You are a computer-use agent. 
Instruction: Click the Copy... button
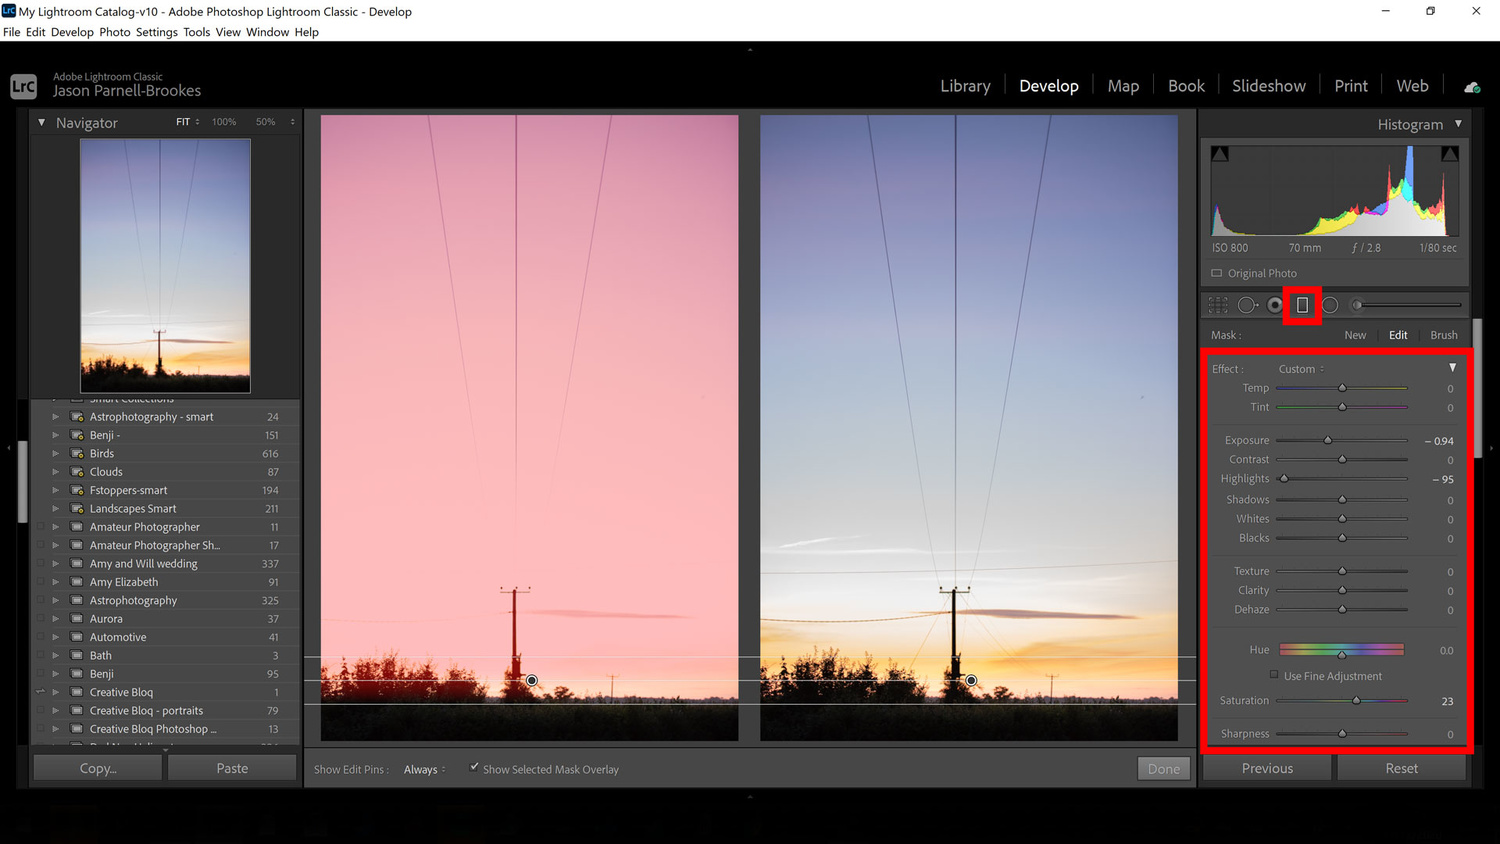(x=98, y=768)
